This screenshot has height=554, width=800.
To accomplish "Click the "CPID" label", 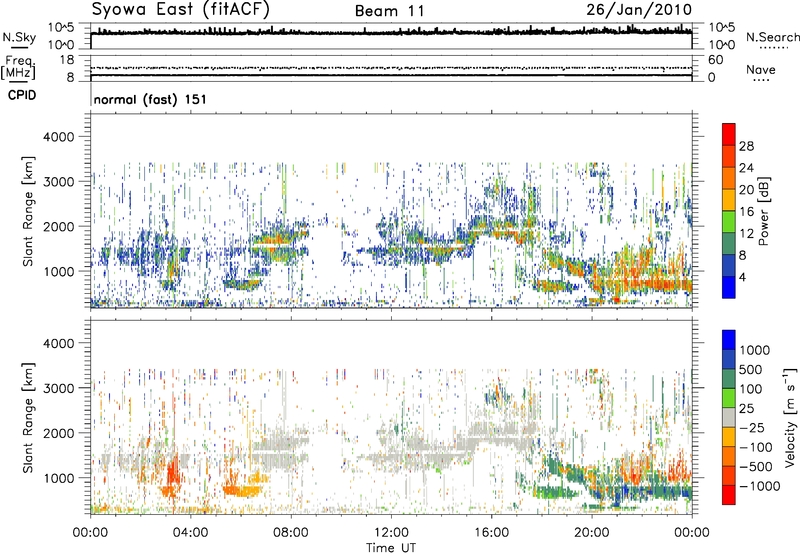I will pos(22,95).
